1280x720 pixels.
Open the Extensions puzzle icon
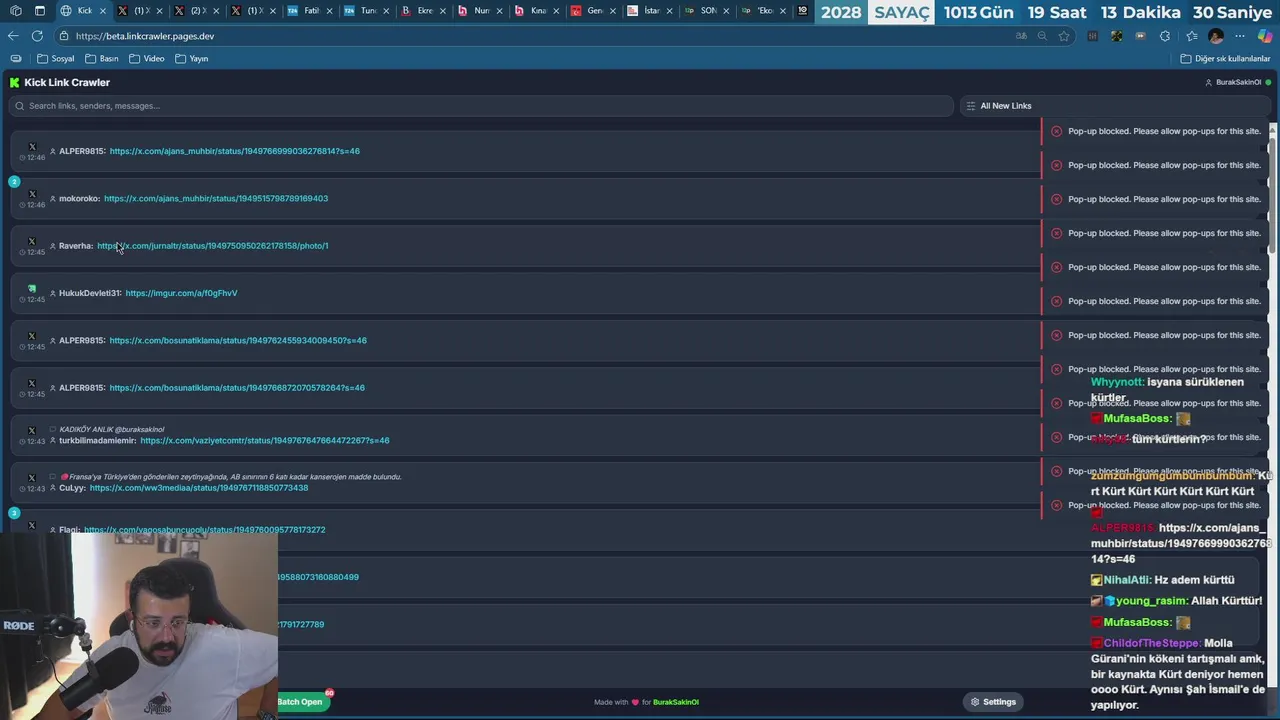[x=1165, y=36]
